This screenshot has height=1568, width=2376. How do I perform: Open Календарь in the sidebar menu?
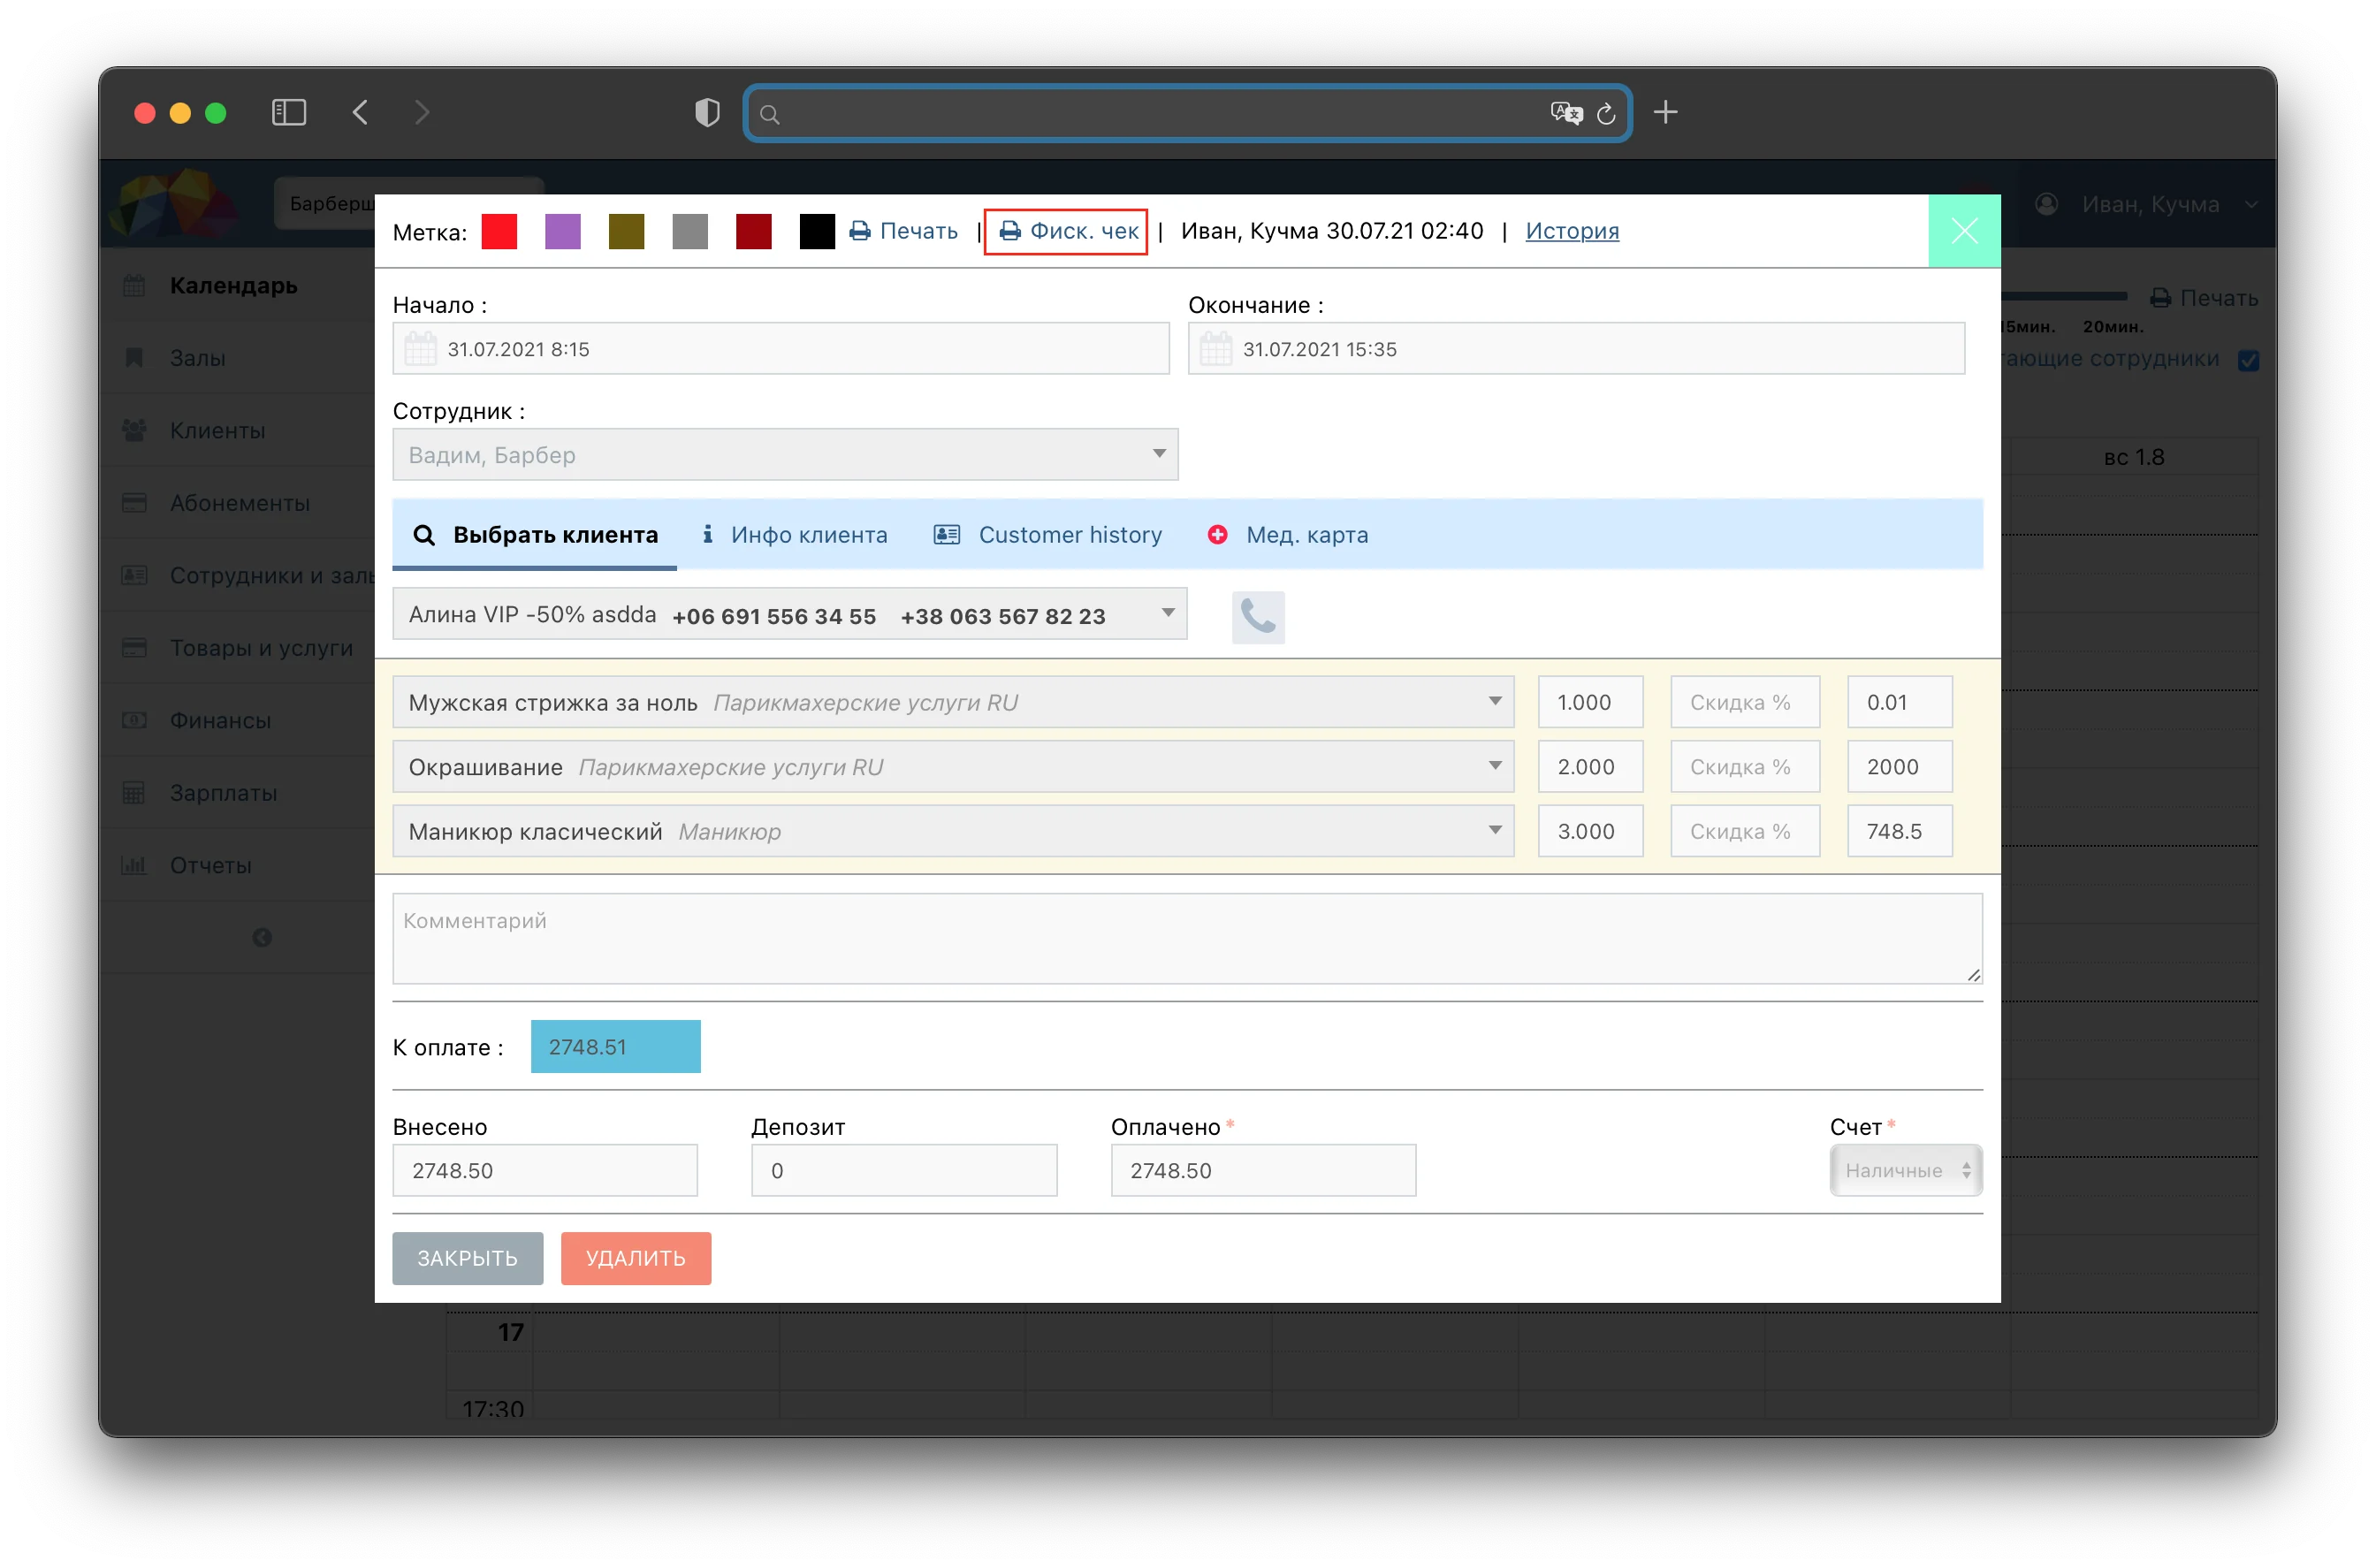click(234, 286)
